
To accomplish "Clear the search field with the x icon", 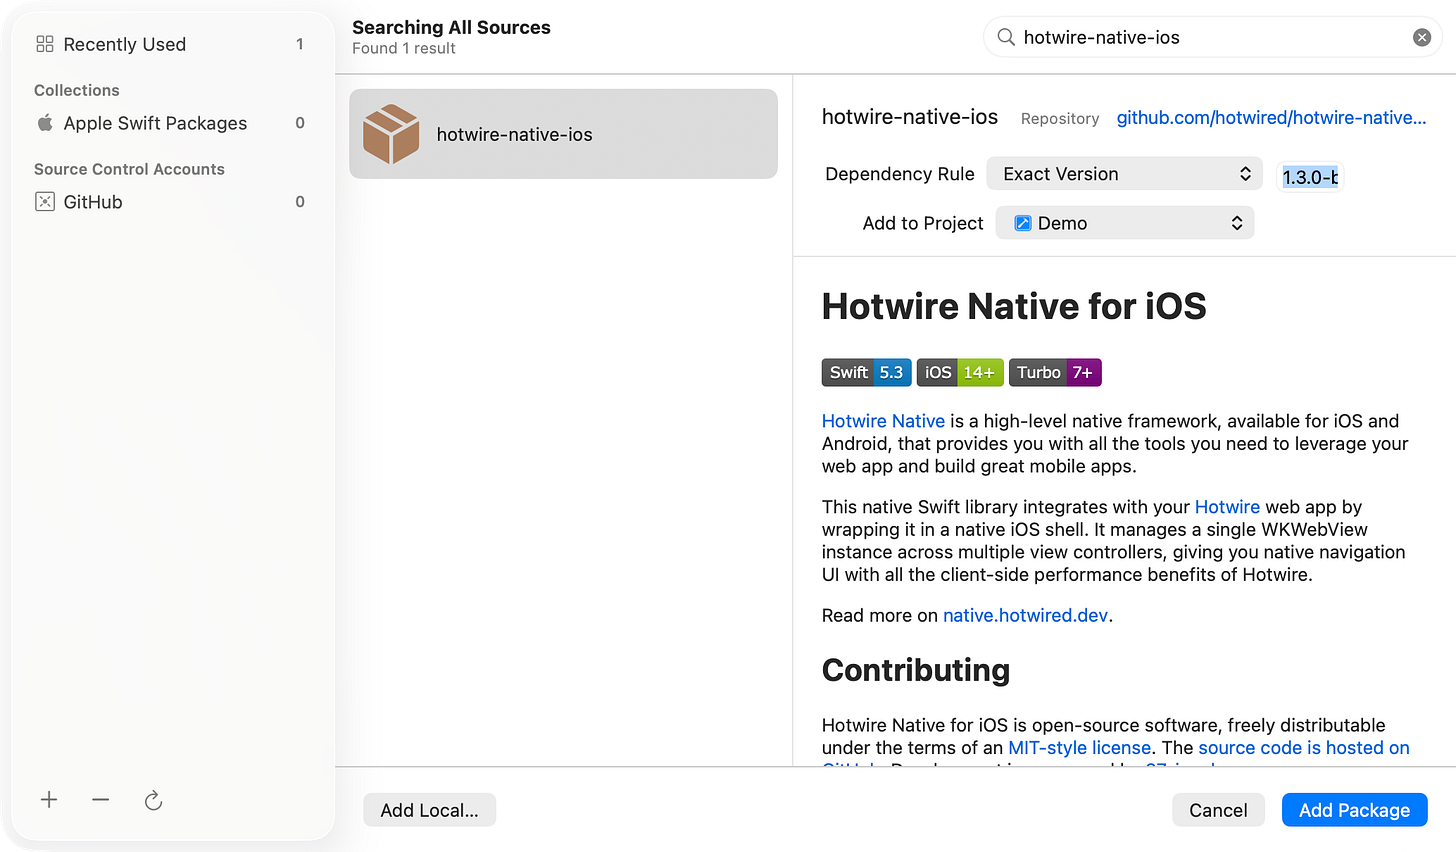I will point(1421,37).
